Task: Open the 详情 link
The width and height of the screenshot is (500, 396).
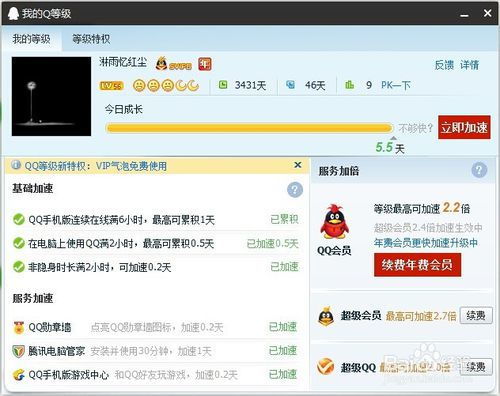Action: (x=469, y=65)
